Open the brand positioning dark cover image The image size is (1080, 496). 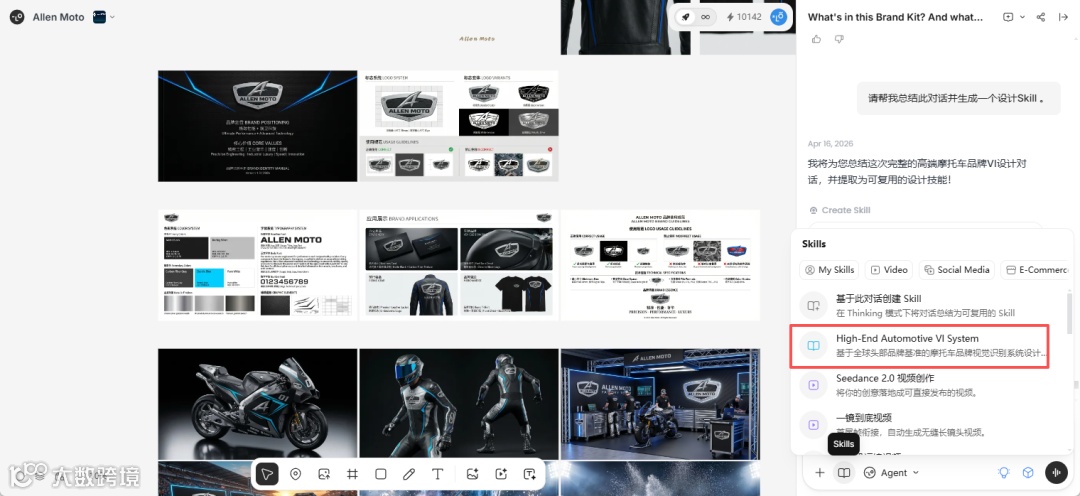tap(258, 126)
